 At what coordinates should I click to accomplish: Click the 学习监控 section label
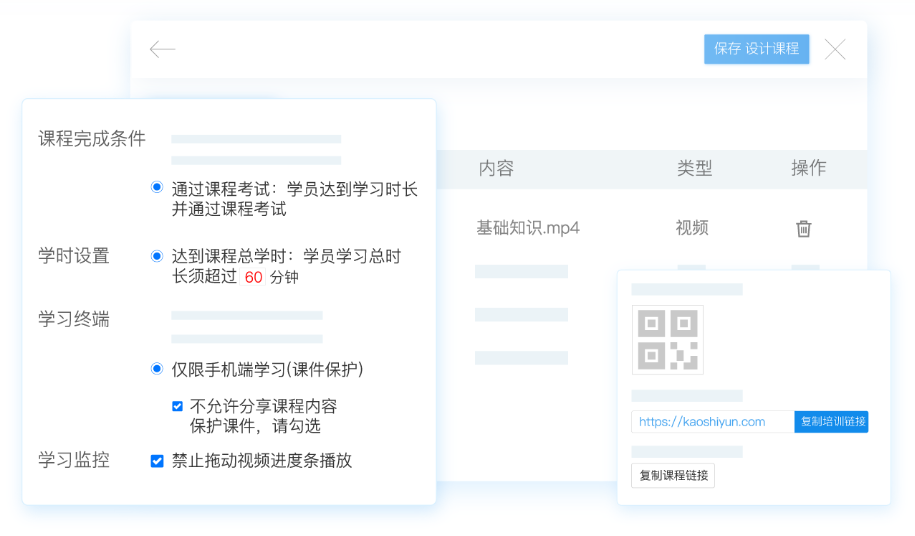tap(74, 460)
